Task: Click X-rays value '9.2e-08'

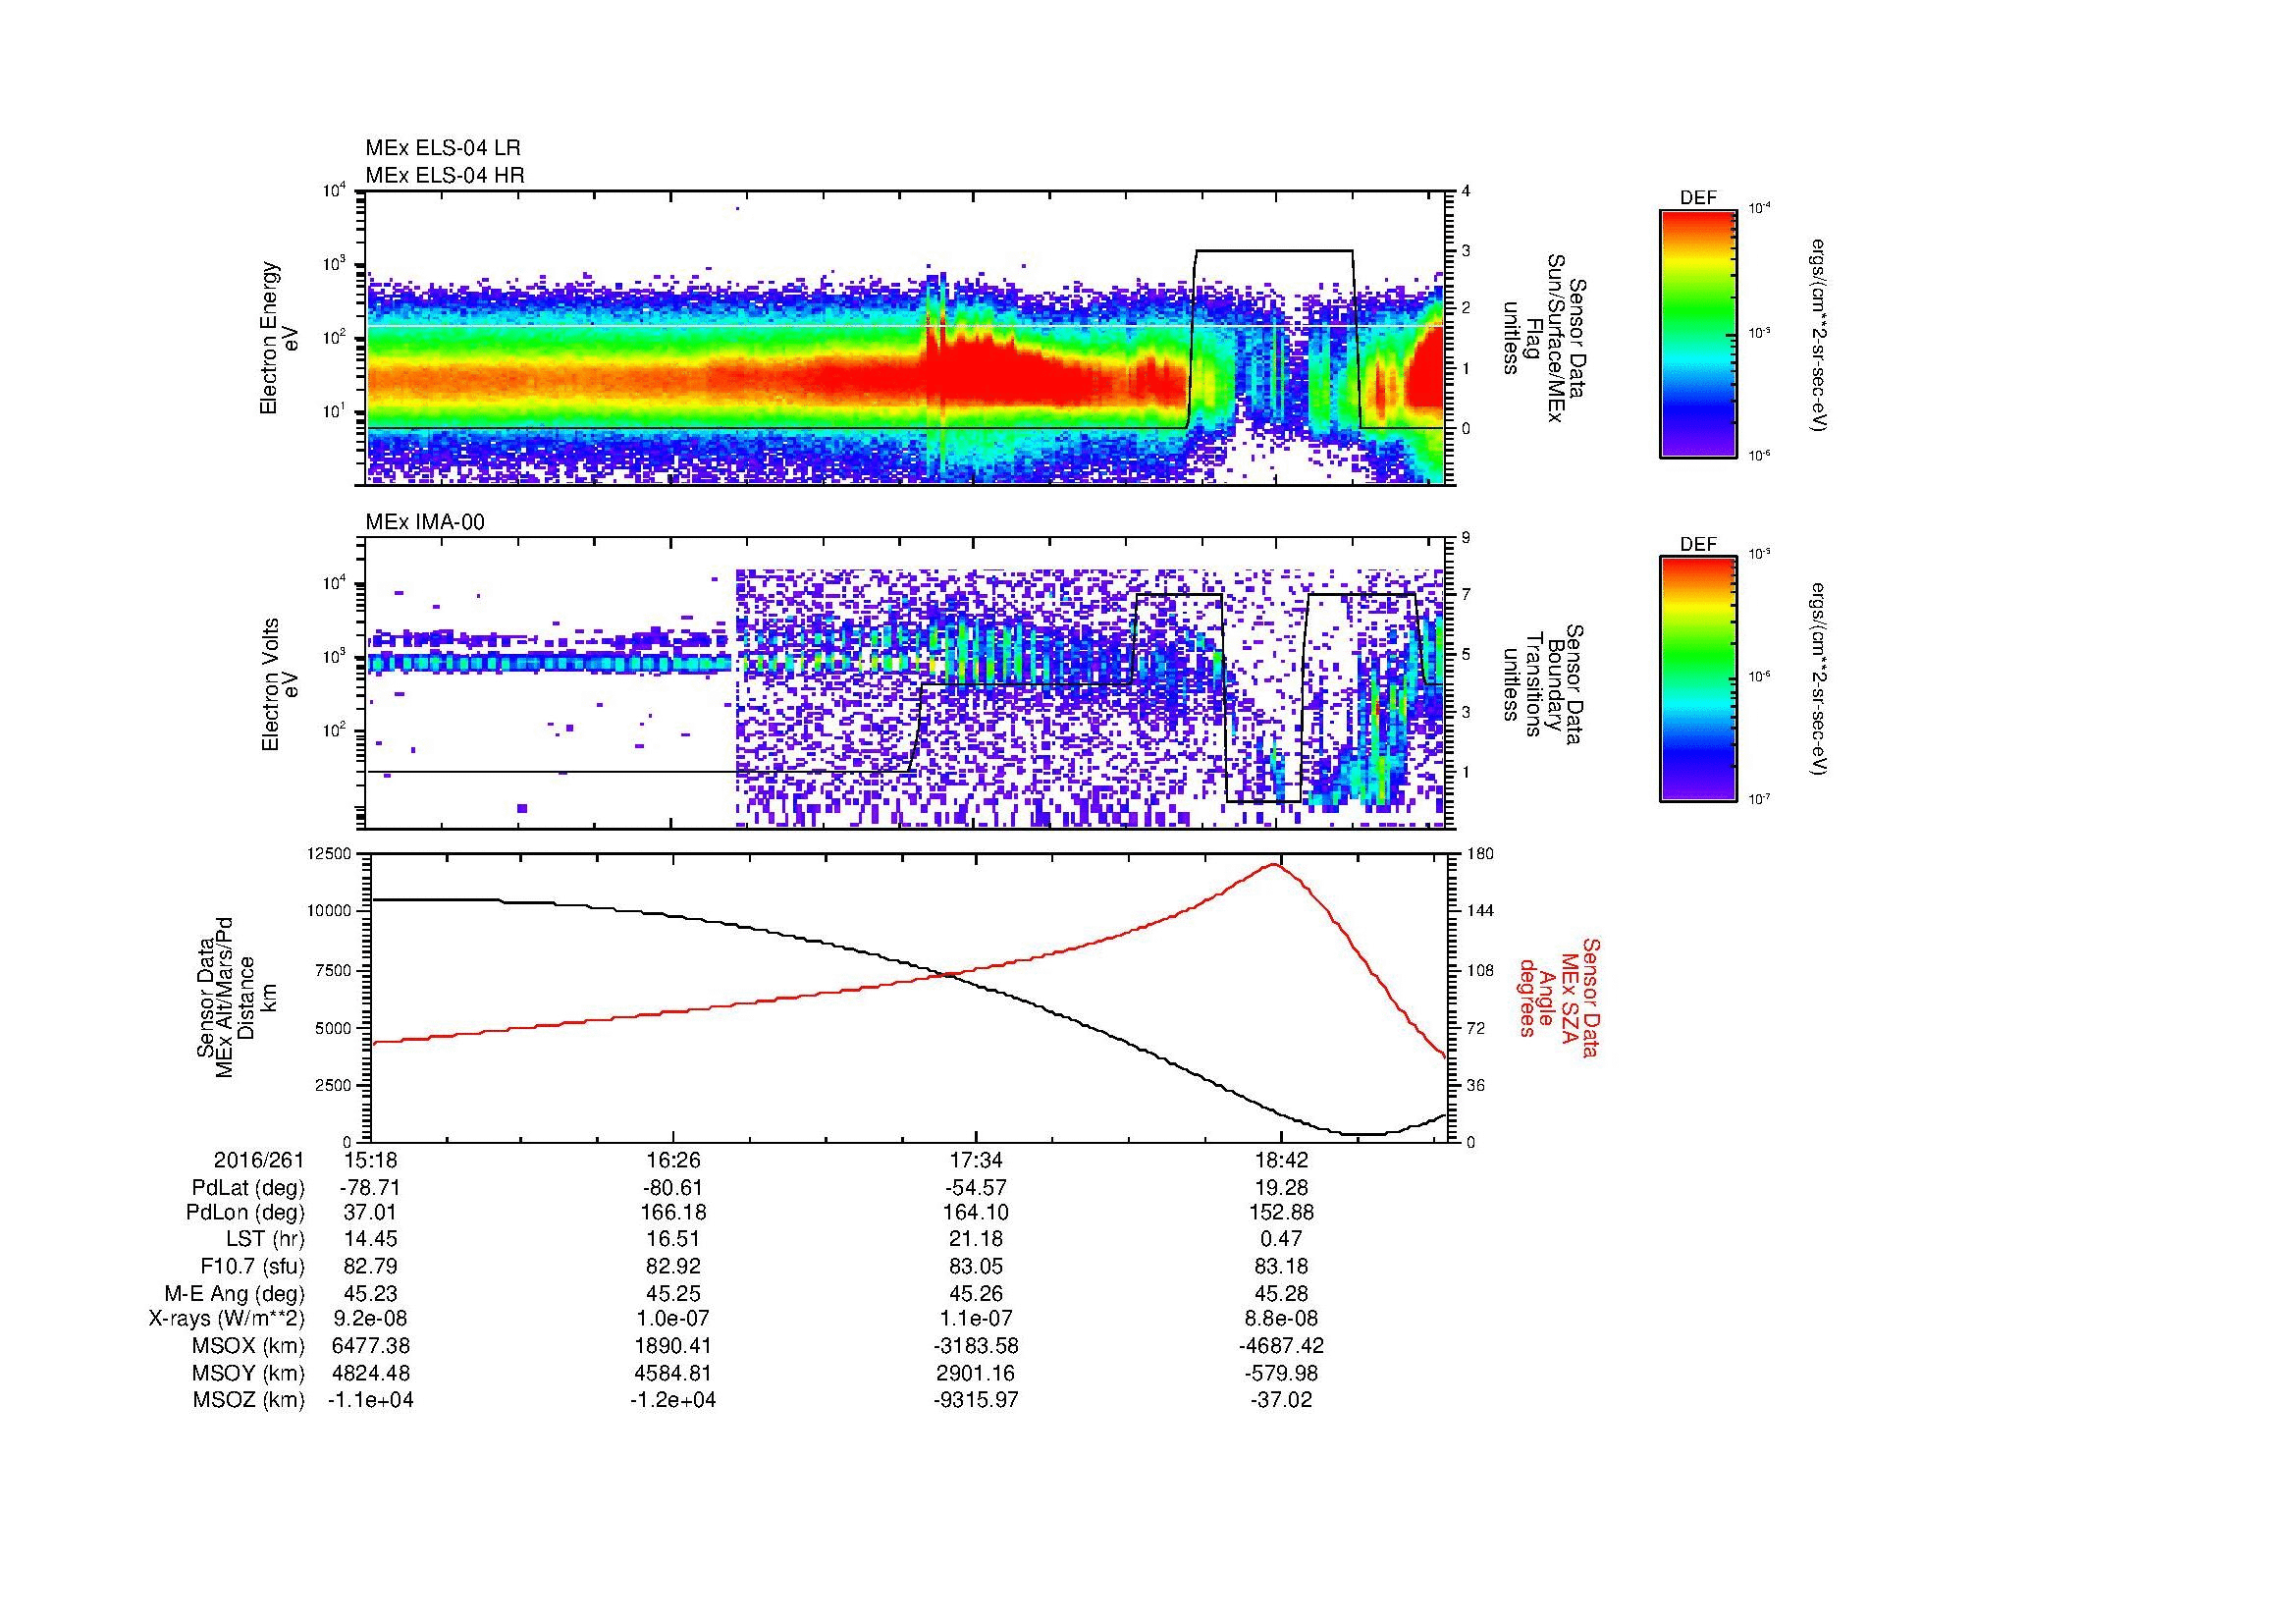Action: [x=370, y=1319]
